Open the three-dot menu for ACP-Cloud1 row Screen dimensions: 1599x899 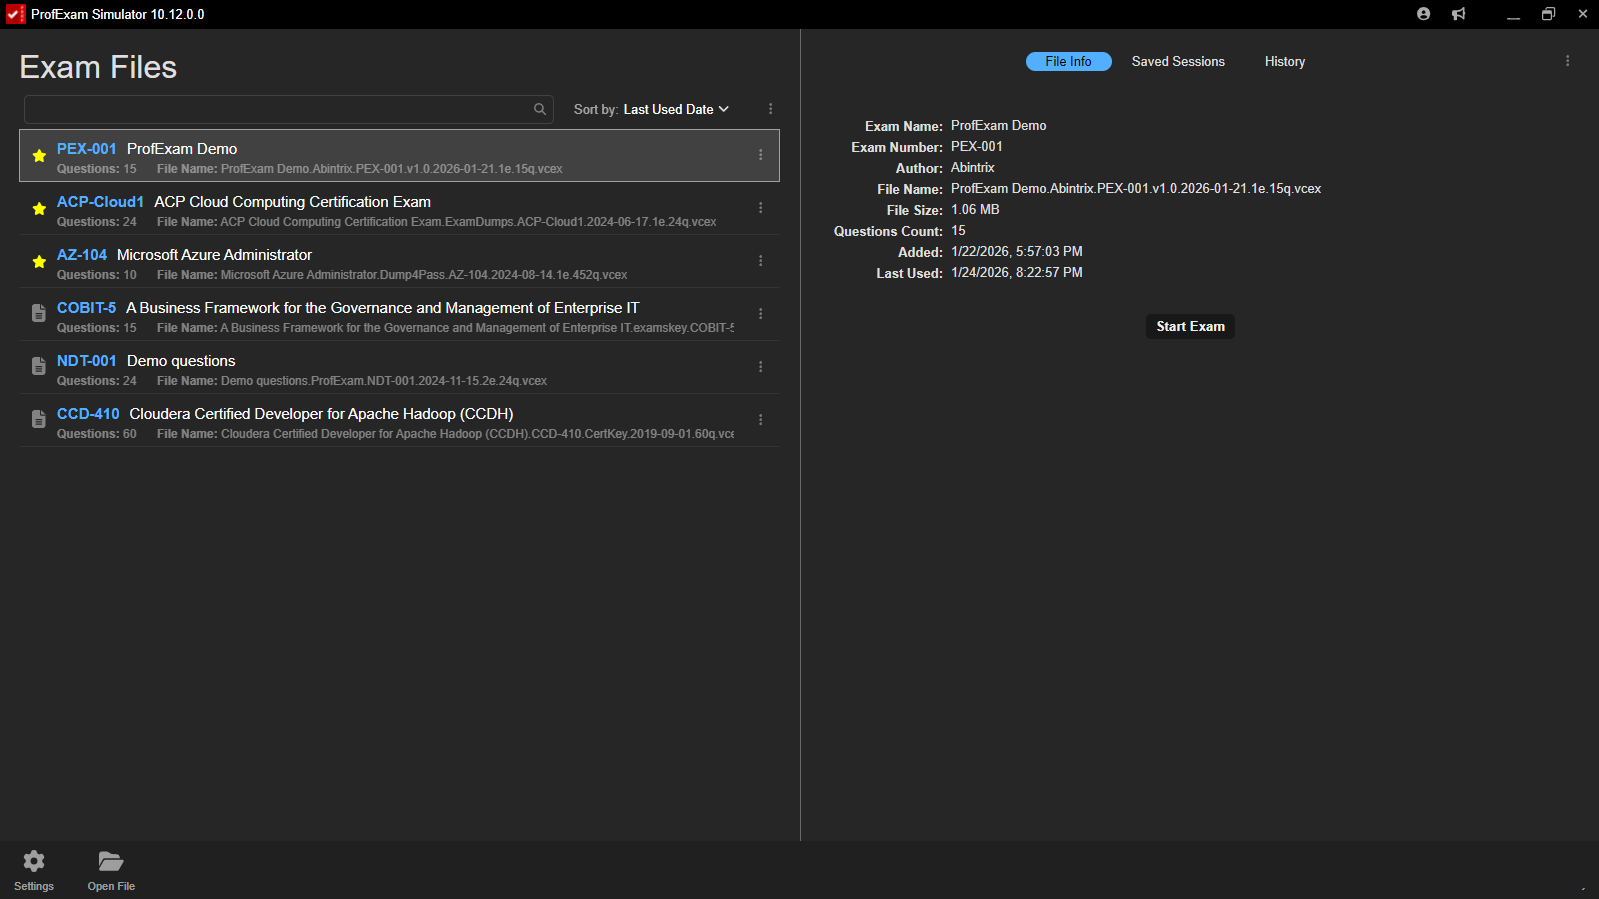pyautogui.click(x=761, y=208)
